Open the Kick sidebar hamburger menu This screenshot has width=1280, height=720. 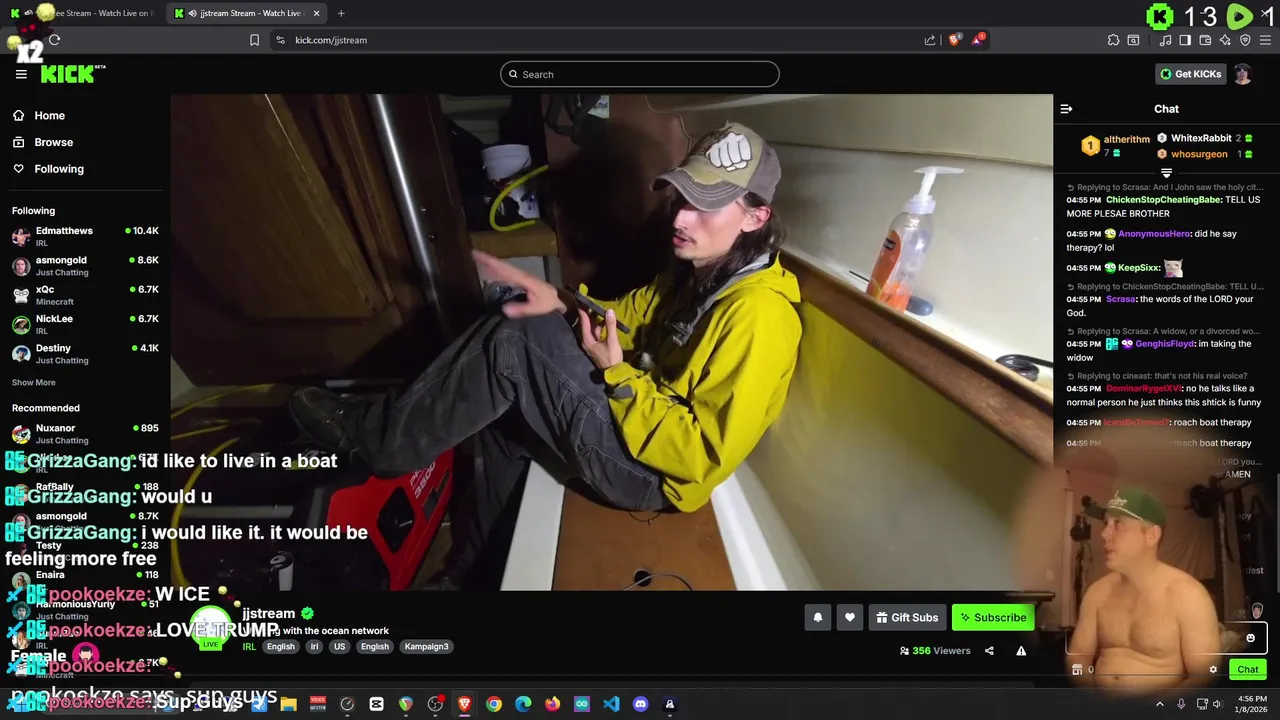pos(21,74)
